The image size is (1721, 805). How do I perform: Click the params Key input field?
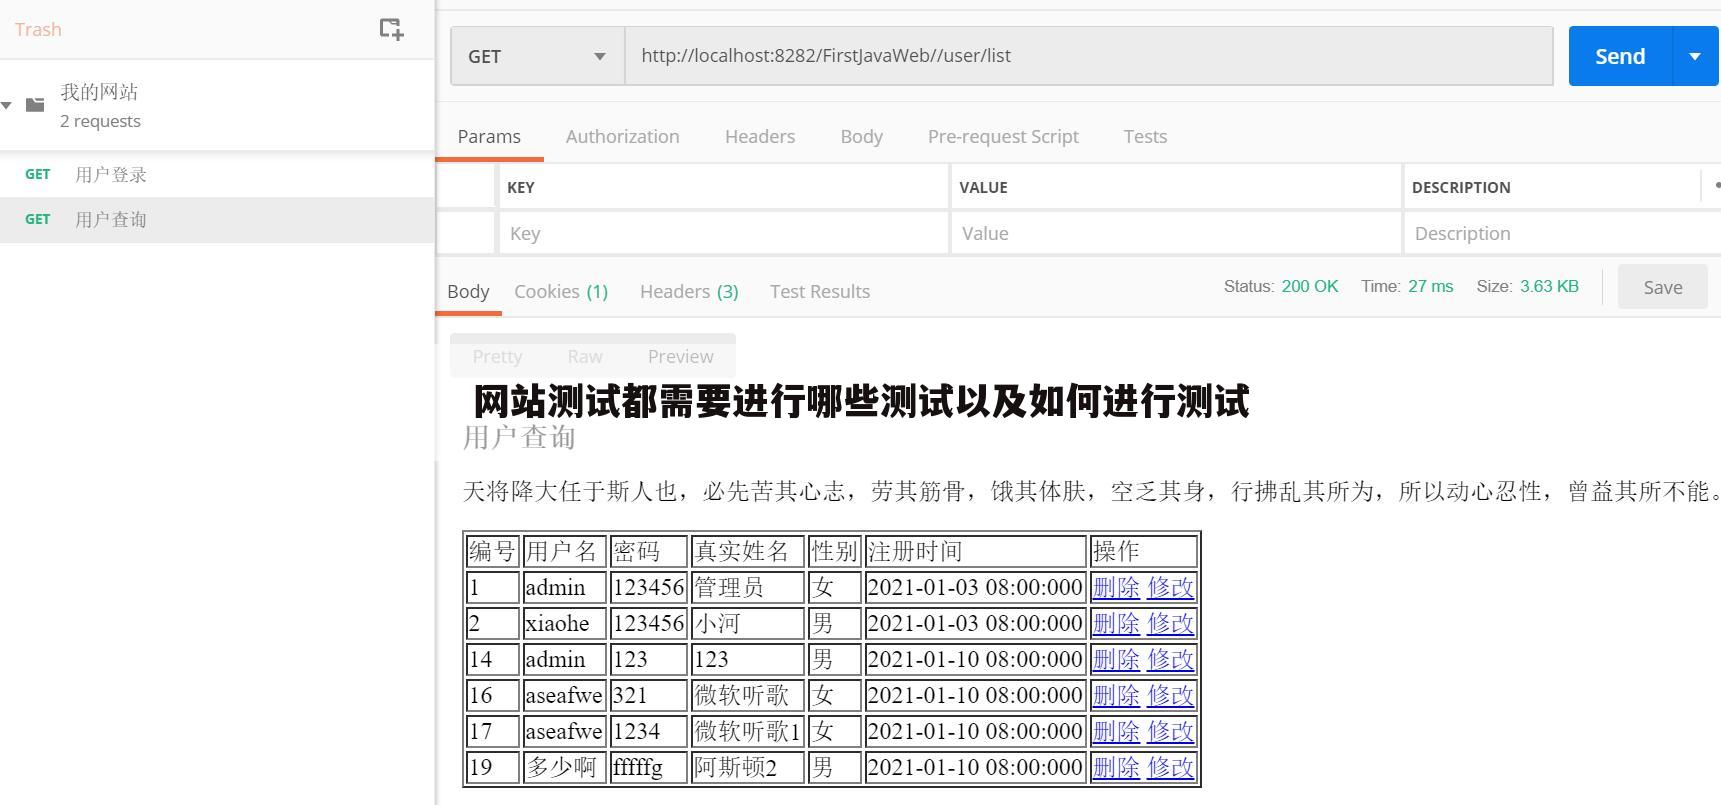[723, 233]
